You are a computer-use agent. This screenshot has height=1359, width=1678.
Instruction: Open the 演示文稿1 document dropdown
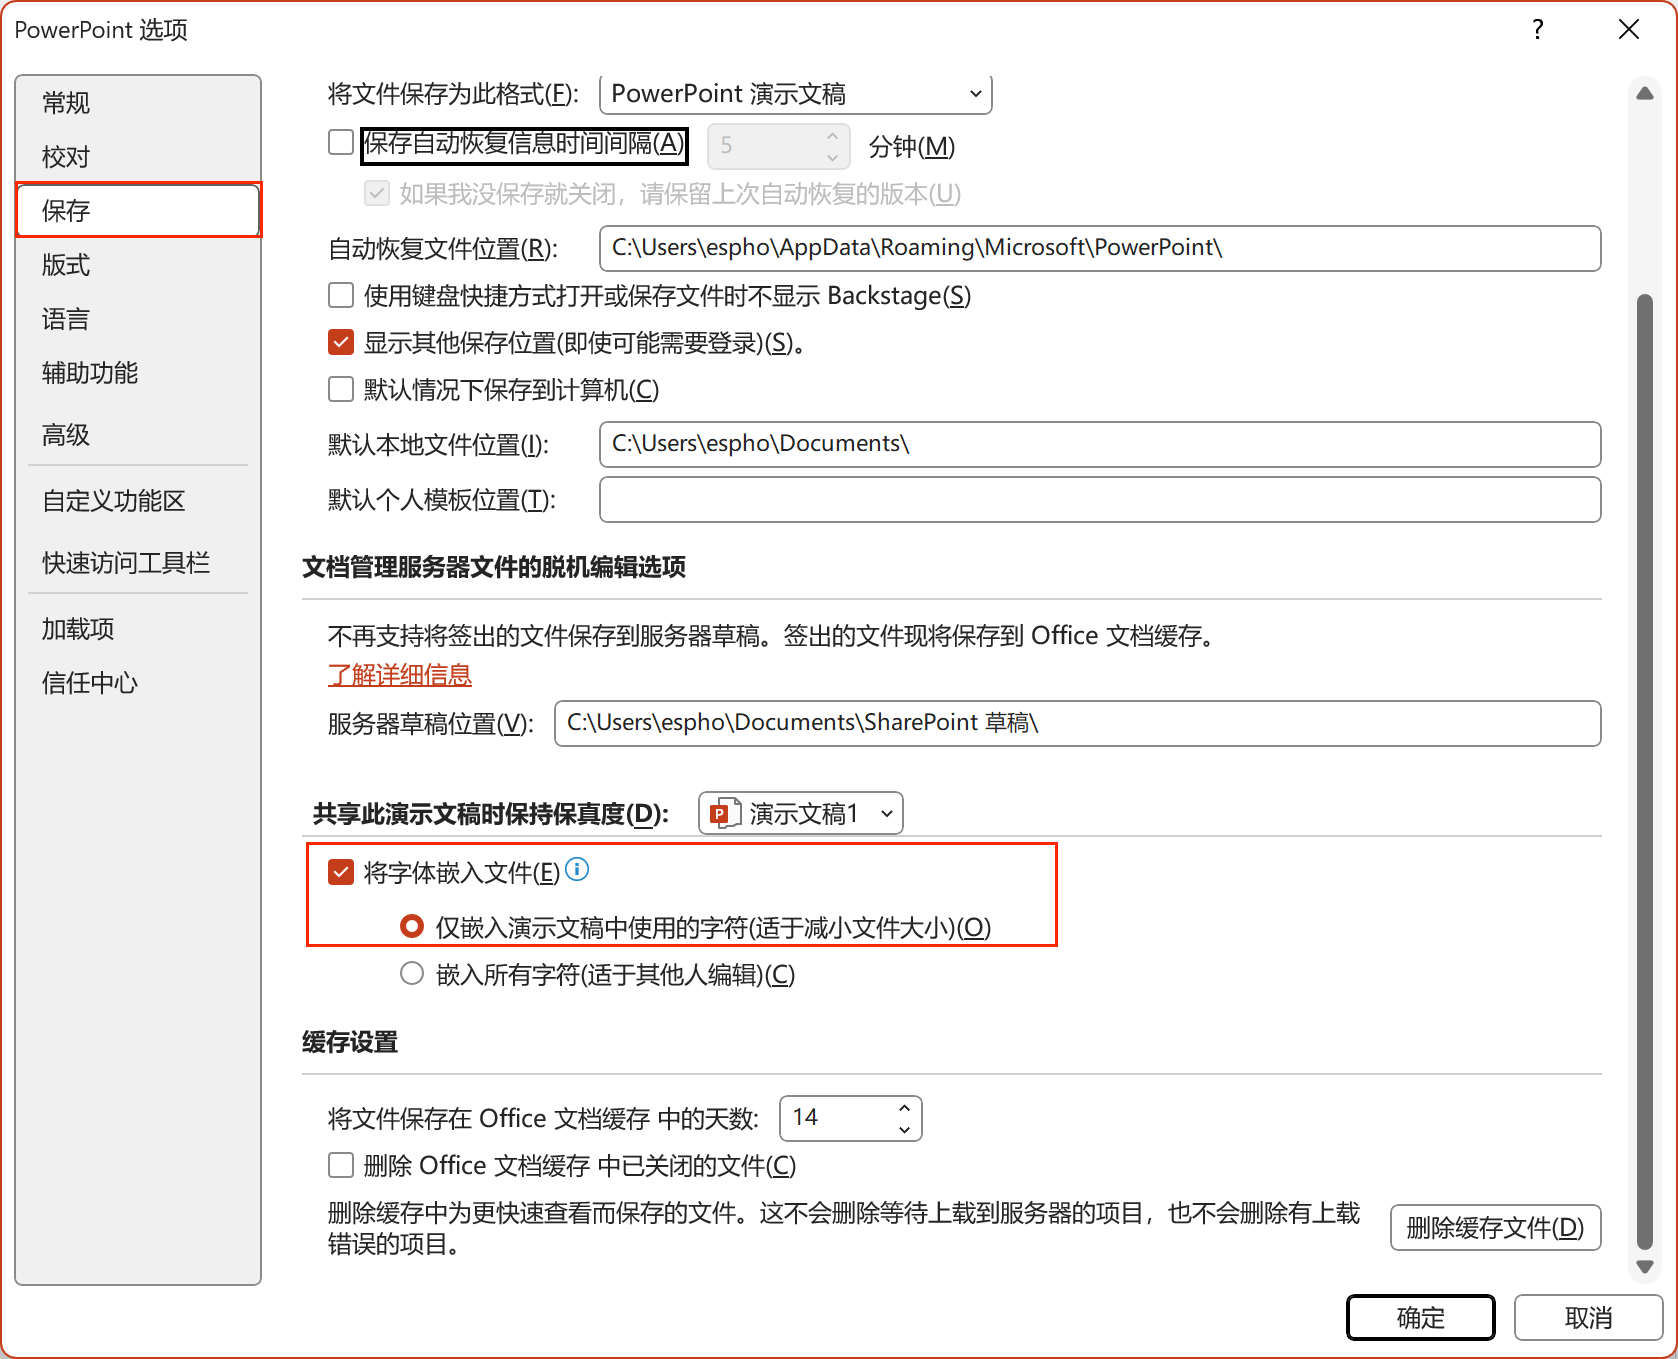[801, 813]
